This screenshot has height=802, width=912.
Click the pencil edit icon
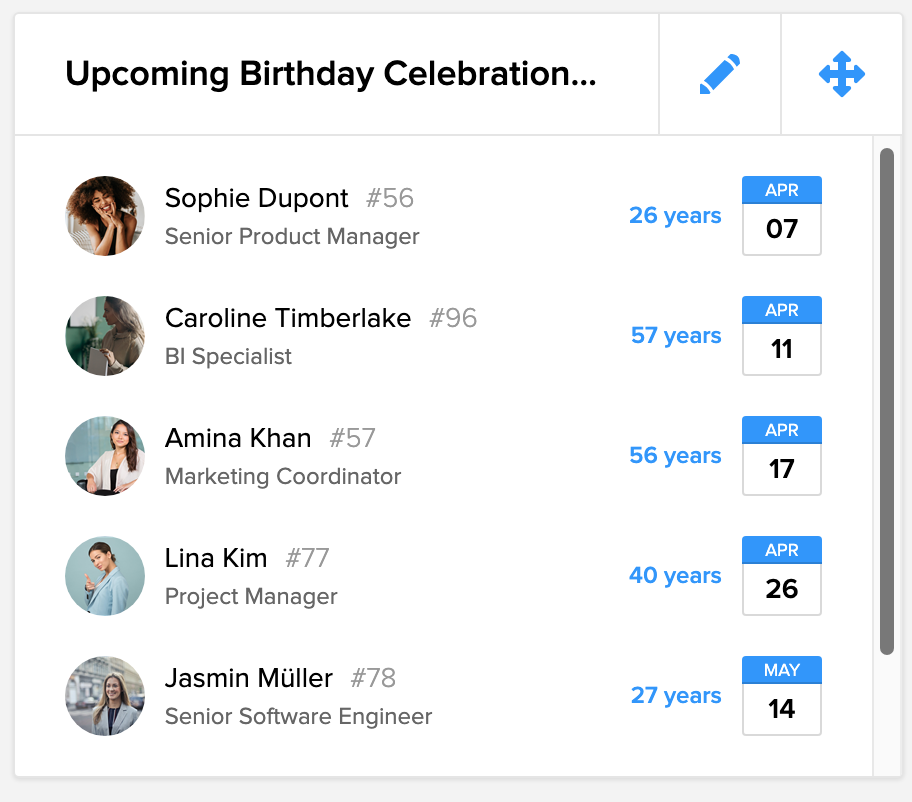coord(720,75)
